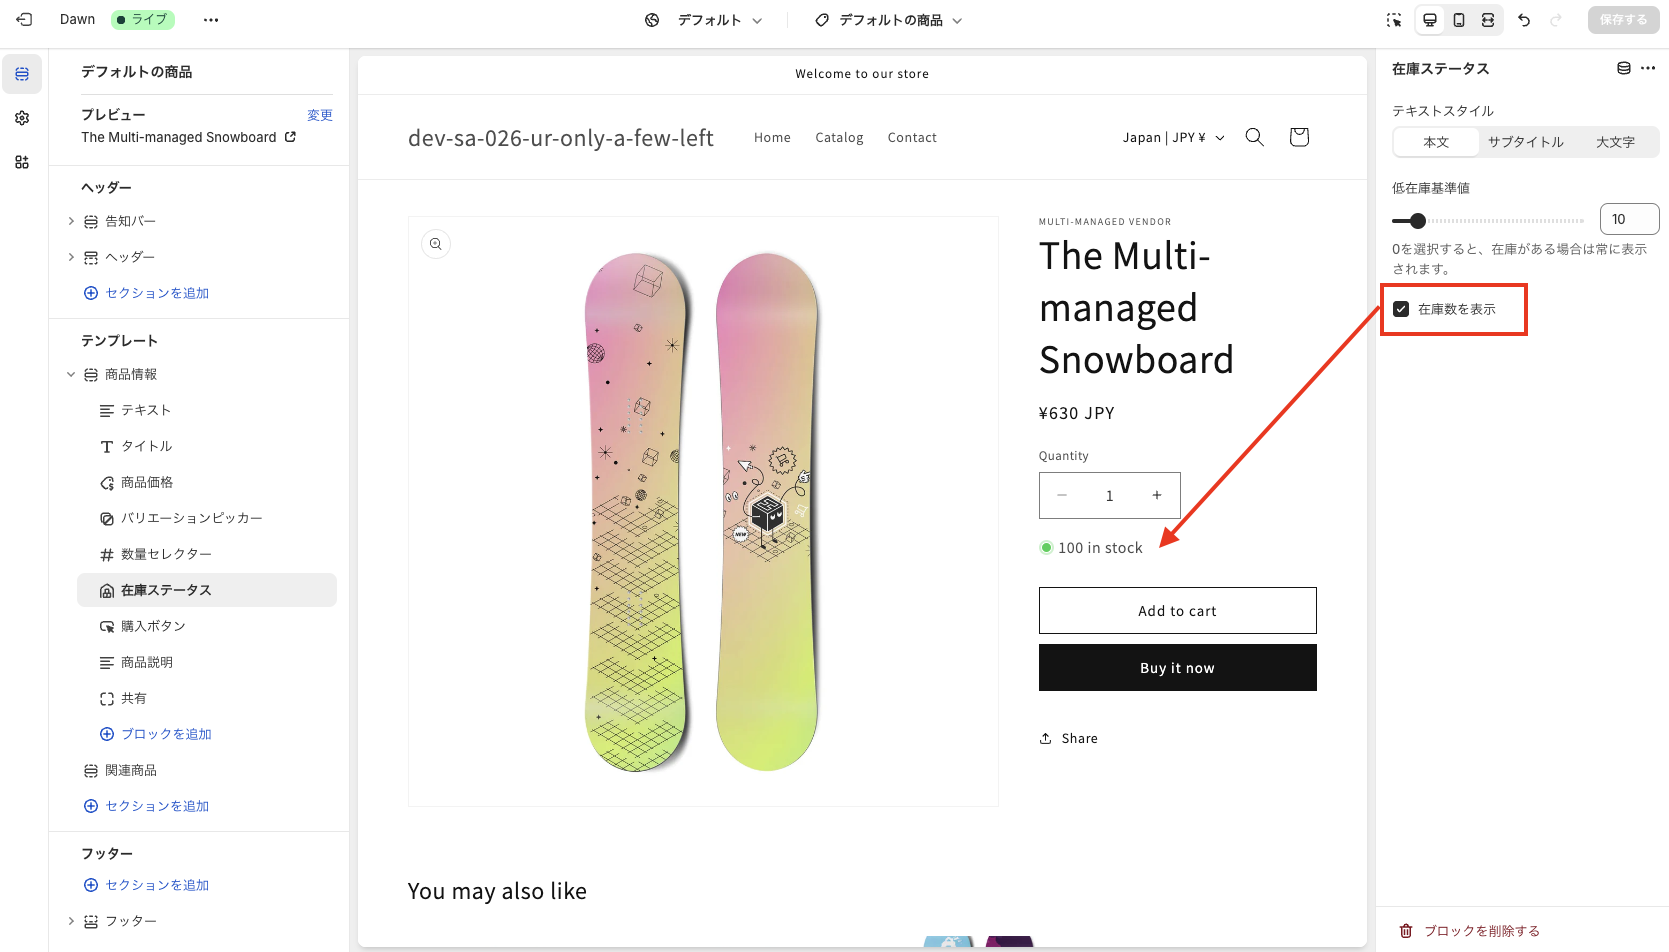1669x952 pixels.
Task: Toggle the inspector selection icon
Action: pos(1394,20)
